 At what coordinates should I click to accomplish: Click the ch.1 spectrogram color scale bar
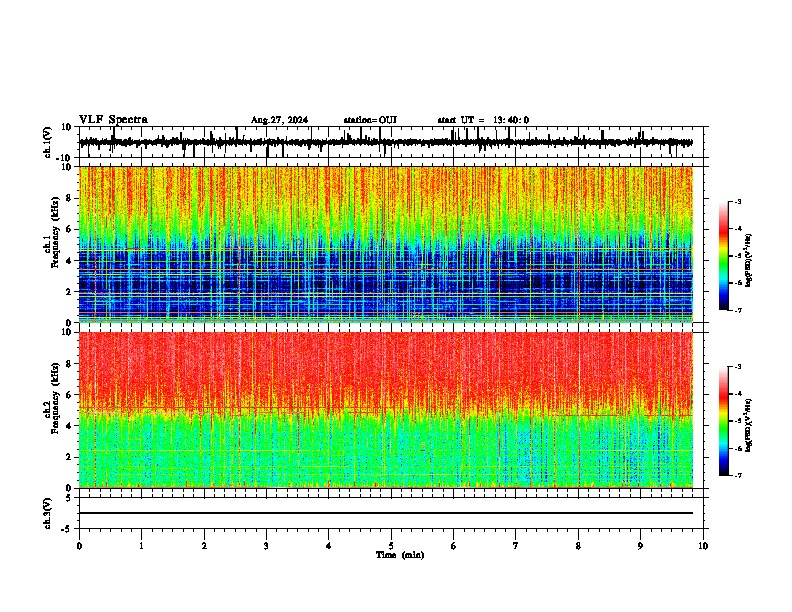point(724,256)
